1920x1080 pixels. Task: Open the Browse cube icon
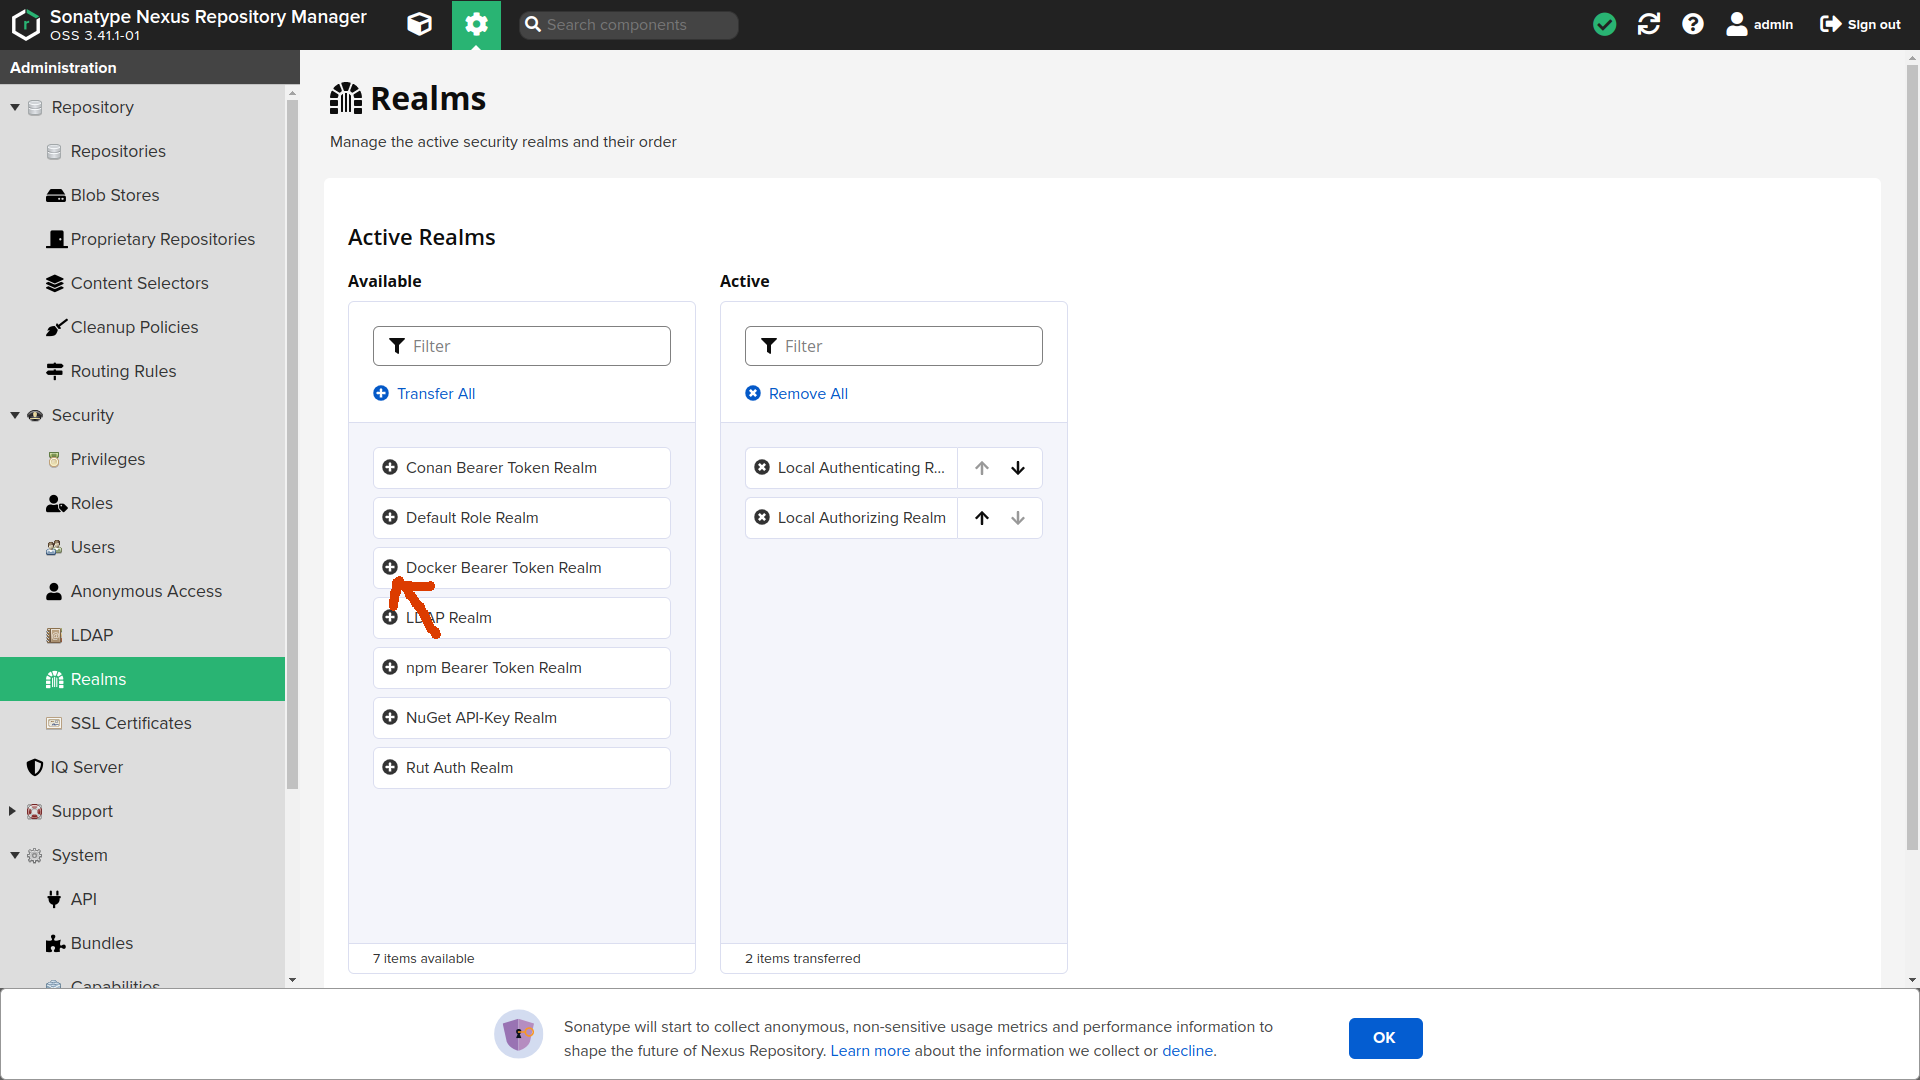pyautogui.click(x=419, y=24)
